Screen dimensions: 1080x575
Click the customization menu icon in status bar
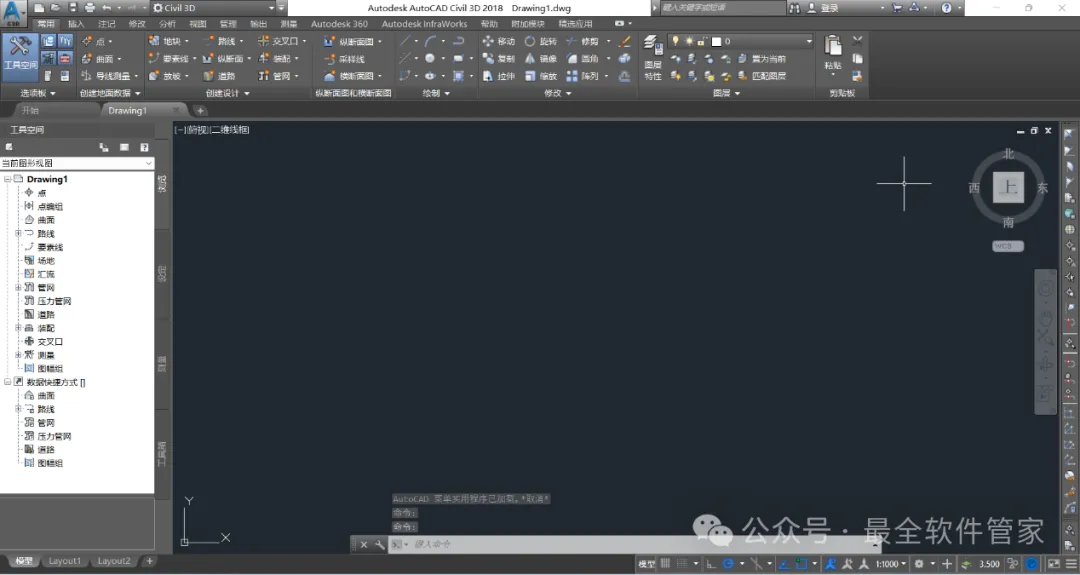pyautogui.click(x=1071, y=564)
